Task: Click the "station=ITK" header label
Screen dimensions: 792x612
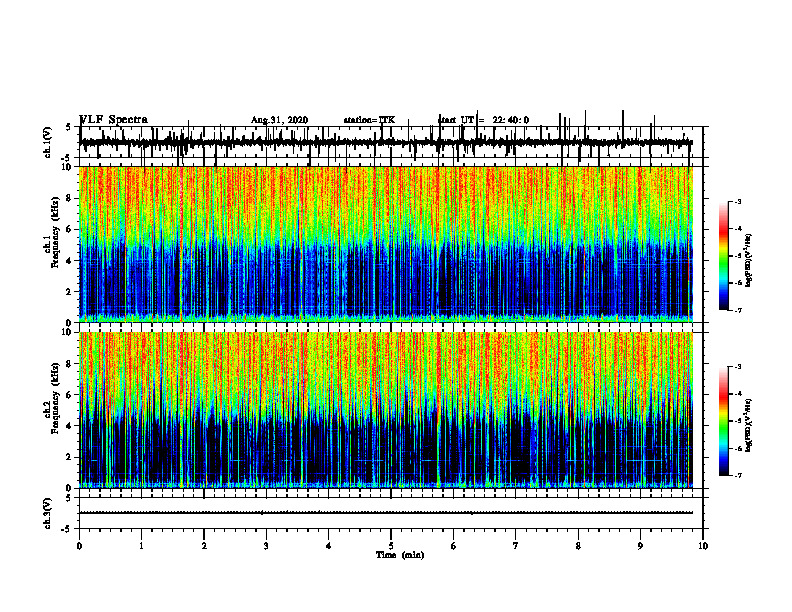Action: click(x=369, y=120)
